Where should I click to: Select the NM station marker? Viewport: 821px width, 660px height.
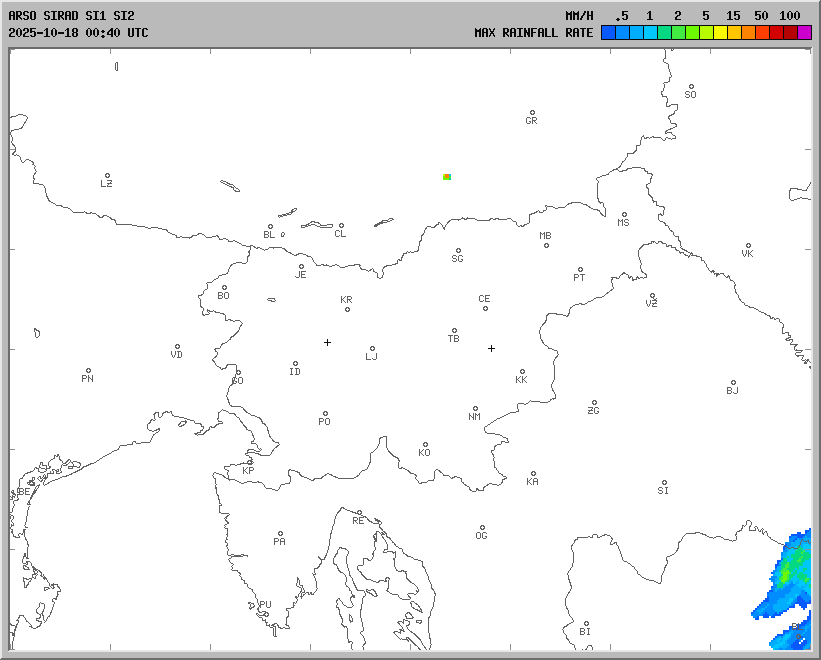click(x=475, y=409)
